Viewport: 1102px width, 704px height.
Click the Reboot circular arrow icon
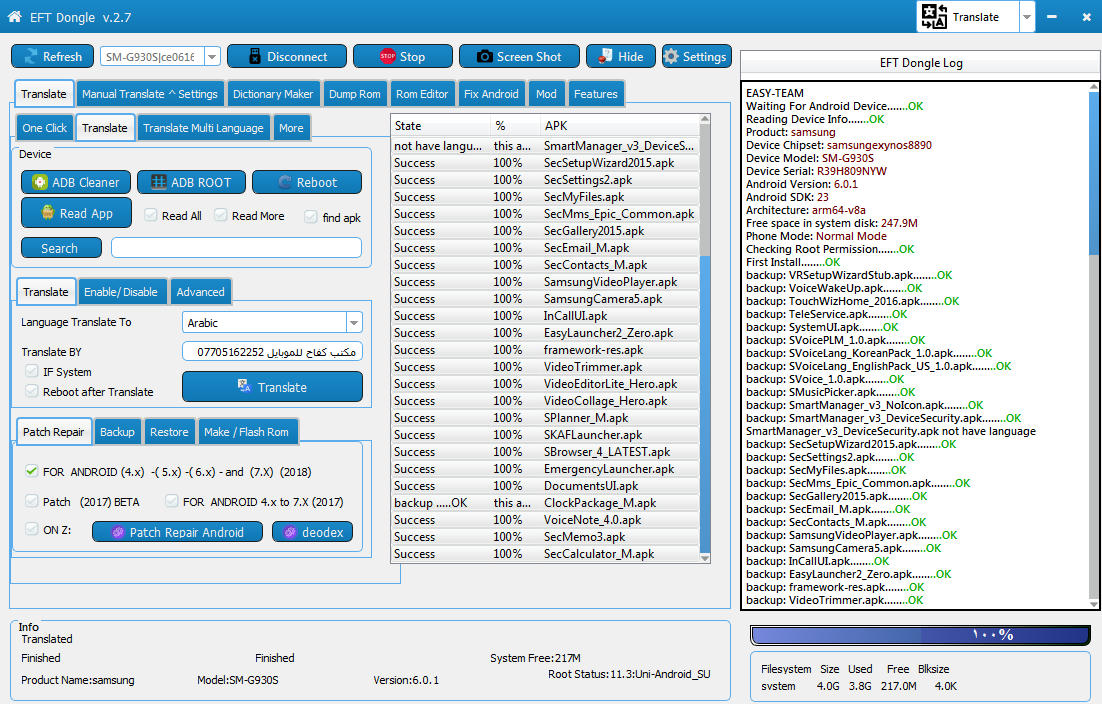point(285,182)
